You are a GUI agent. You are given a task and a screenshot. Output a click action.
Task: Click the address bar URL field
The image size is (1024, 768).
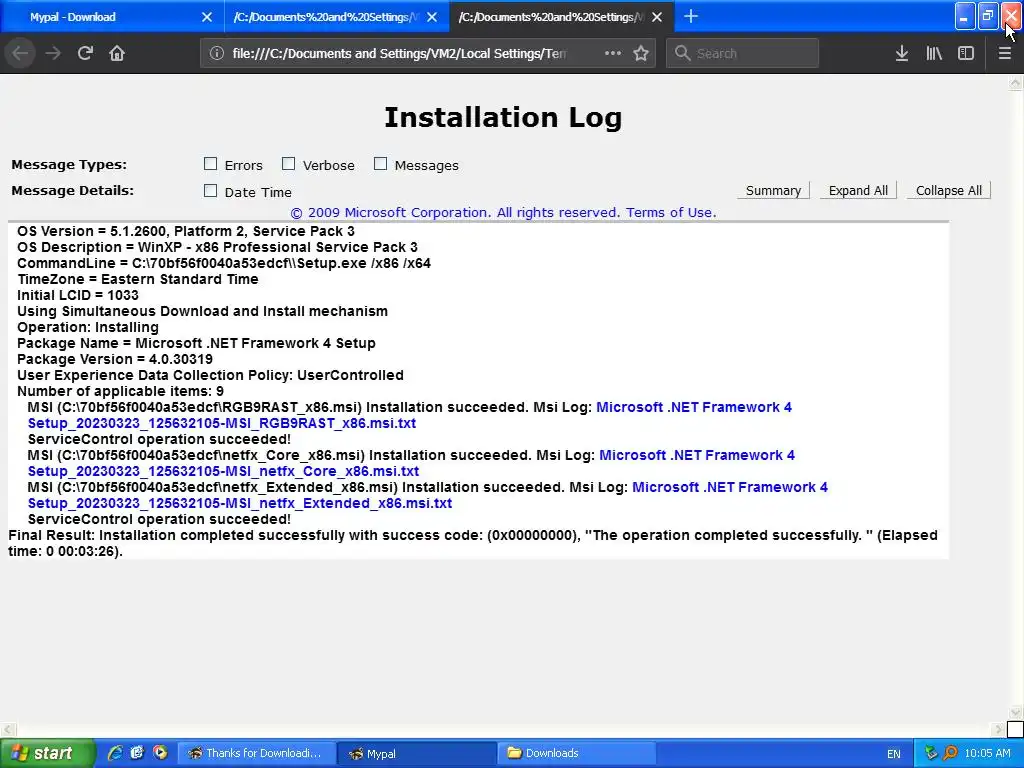400,54
